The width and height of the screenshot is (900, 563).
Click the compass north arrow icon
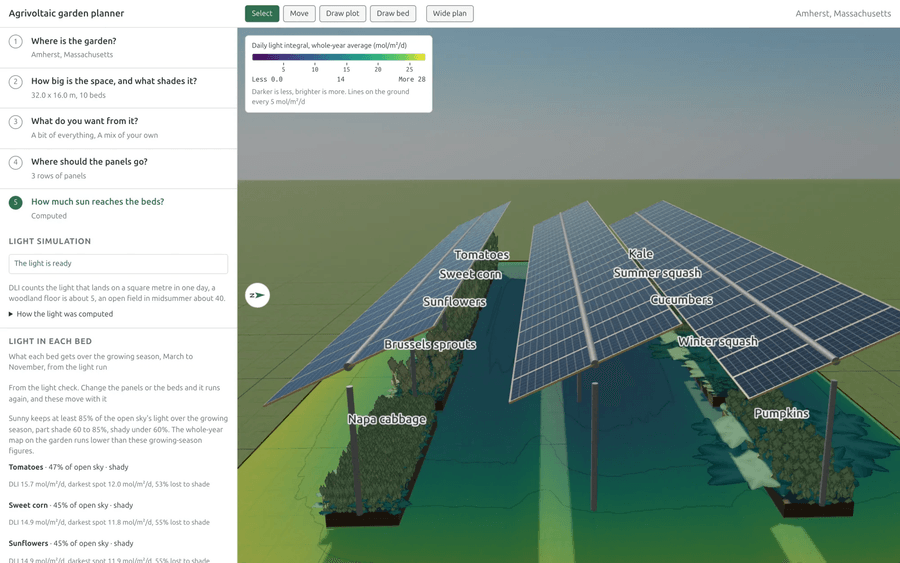[257, 295]
